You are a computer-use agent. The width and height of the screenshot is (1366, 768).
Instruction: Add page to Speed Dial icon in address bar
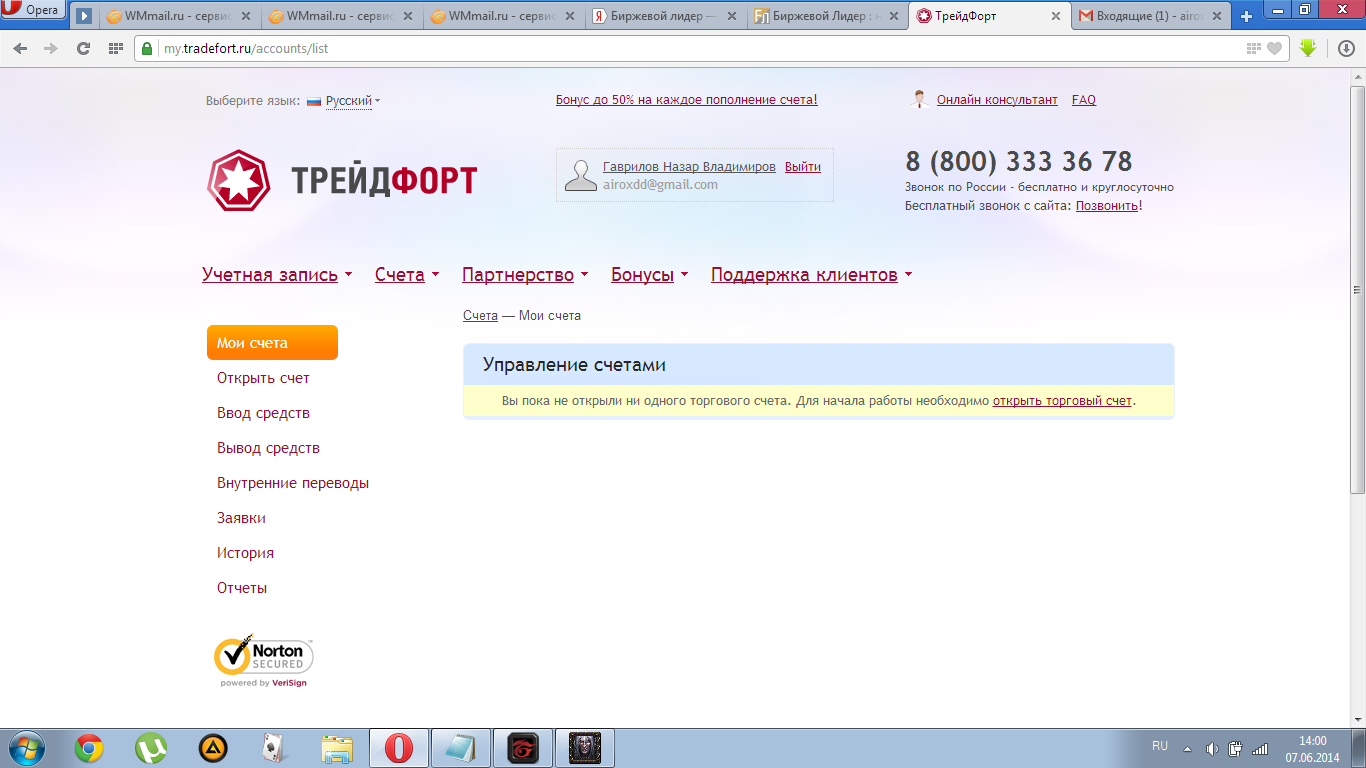(1254, 48)
